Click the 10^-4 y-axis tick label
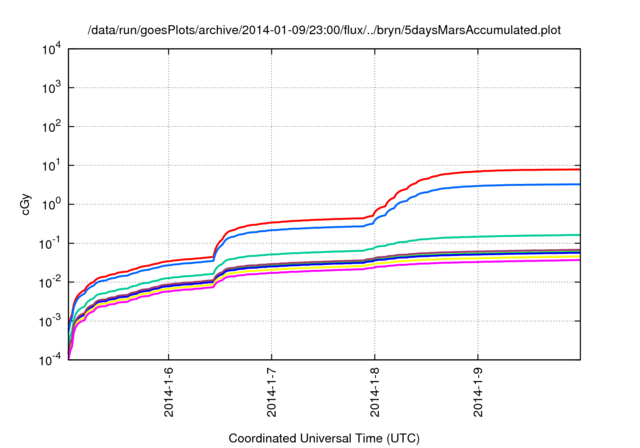The width and height of the screenshot is (640, 448). [50, 359]
